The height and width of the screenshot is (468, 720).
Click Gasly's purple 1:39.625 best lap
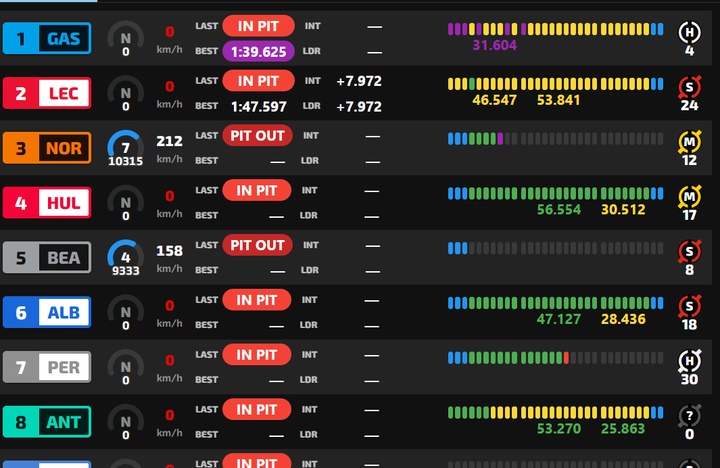click(x=258, y=52)
